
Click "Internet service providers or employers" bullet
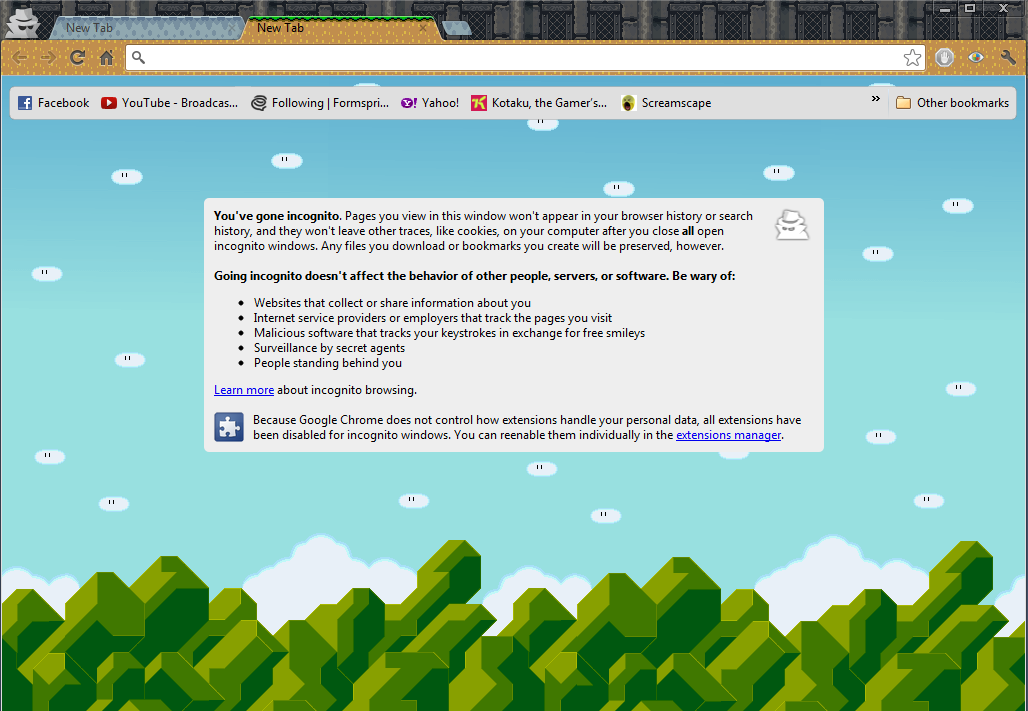[433, 318]
